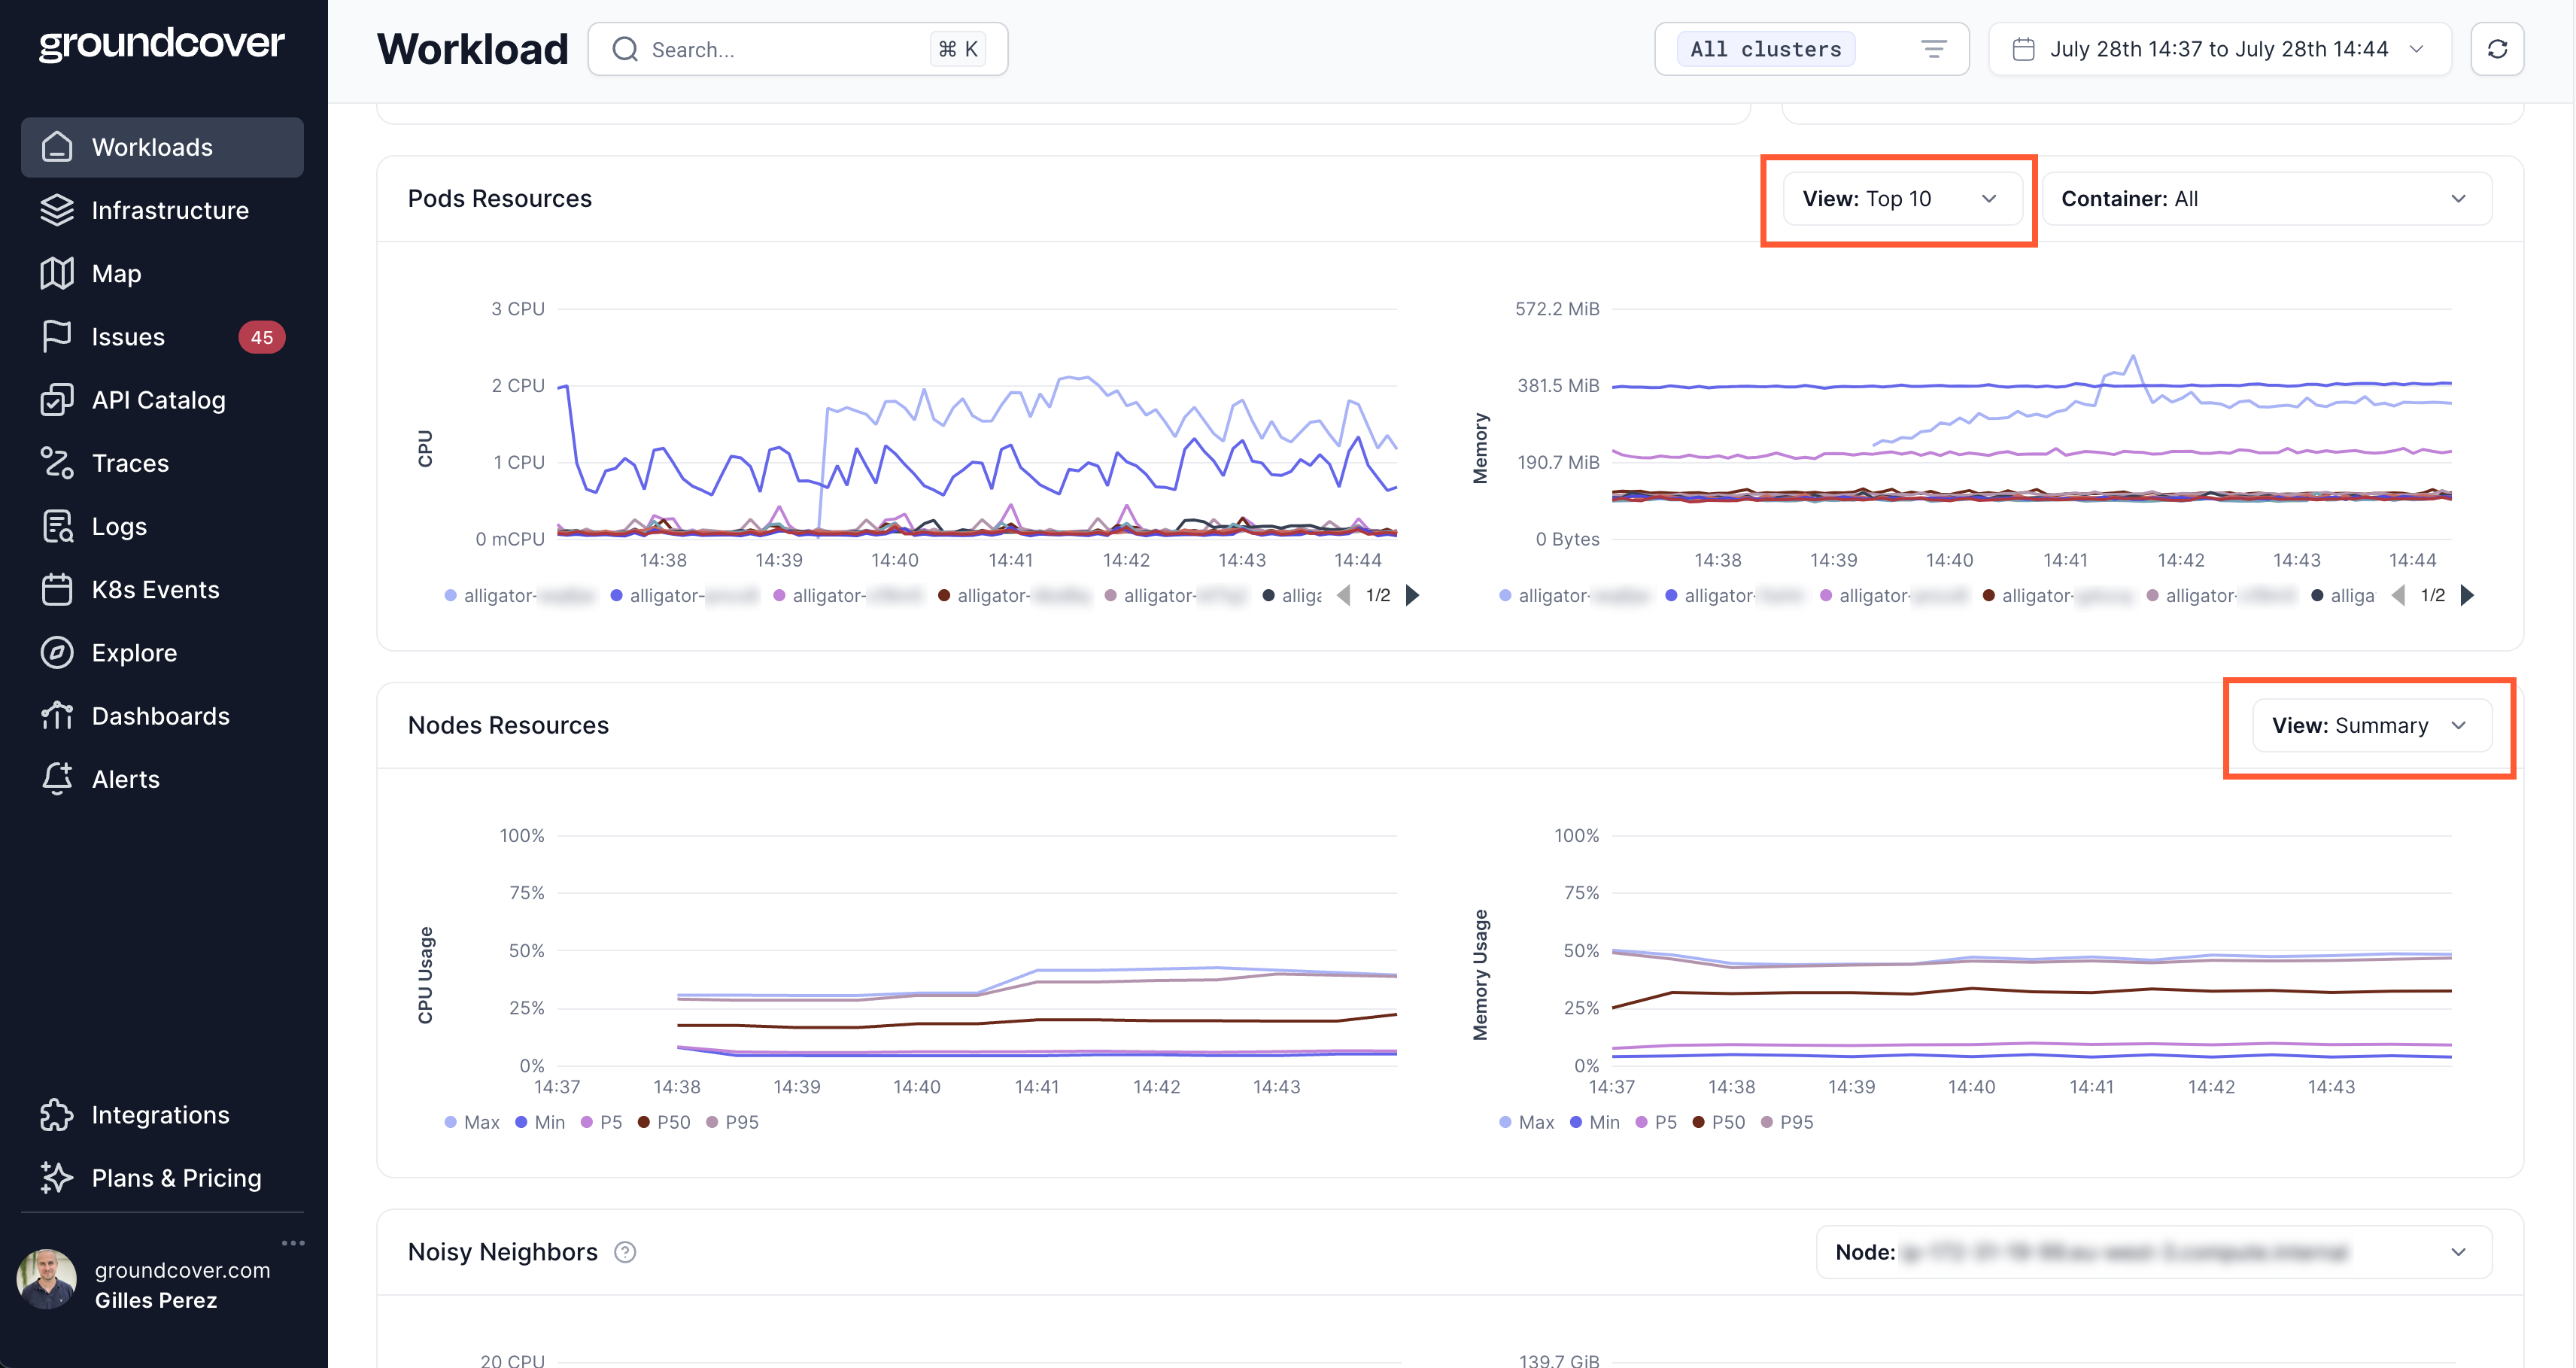The image size is (2576, 1368).
Task: Click the Noisy Neighbors help icon
Action: [625, 1252]
